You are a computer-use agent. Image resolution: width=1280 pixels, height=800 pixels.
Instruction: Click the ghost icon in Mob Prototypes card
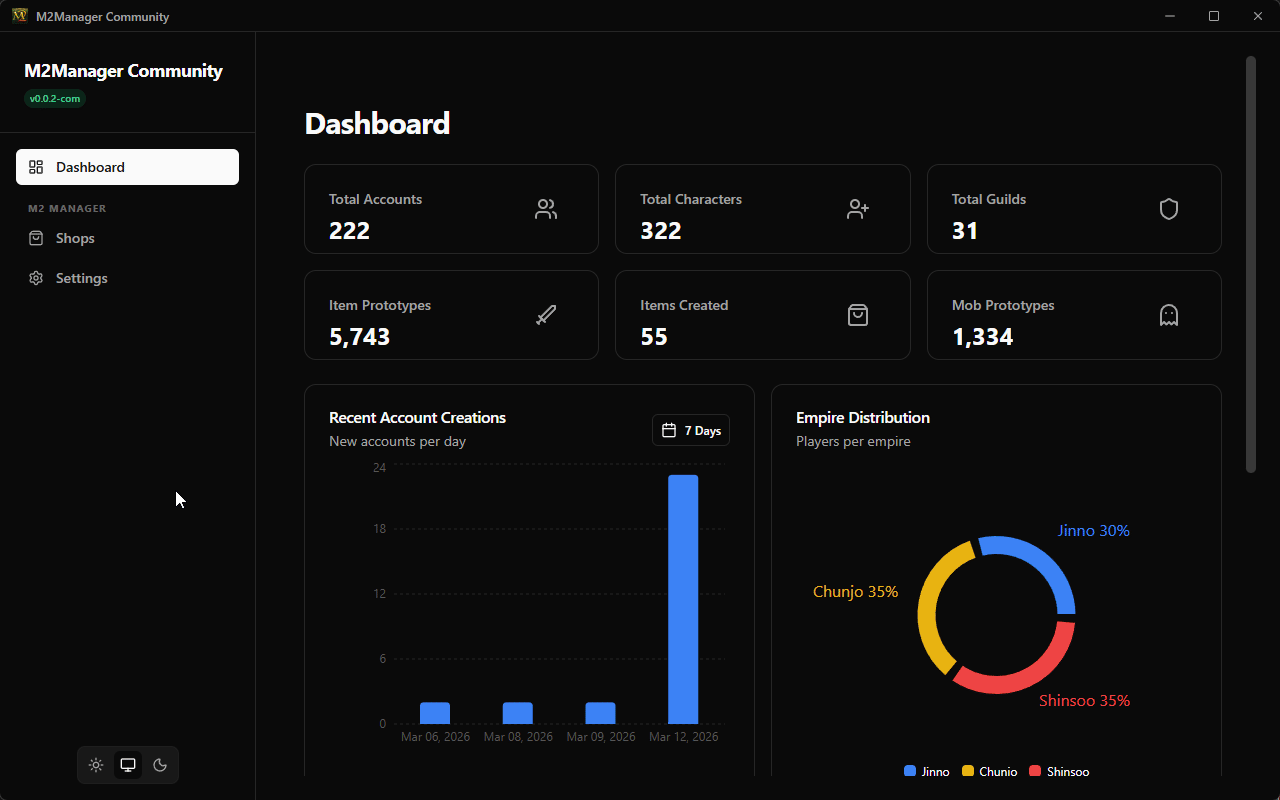[1169, 315]
